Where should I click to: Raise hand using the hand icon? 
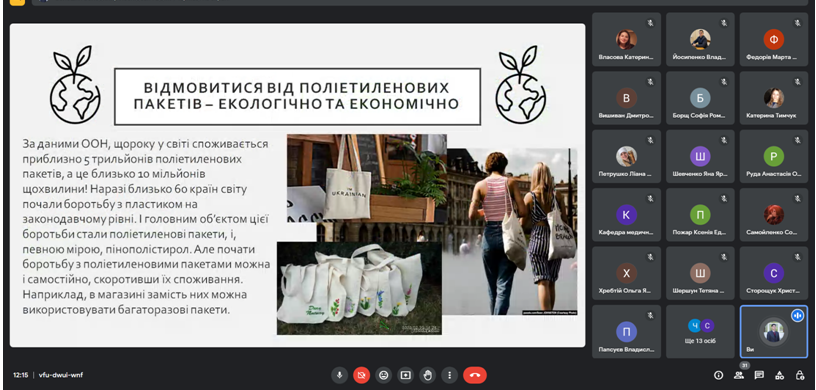pyautogui.click(x=428, y=375)
